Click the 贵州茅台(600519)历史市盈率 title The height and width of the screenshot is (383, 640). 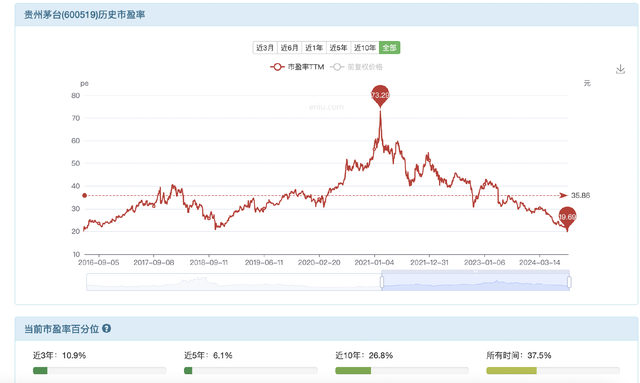[x=84, y=15]
